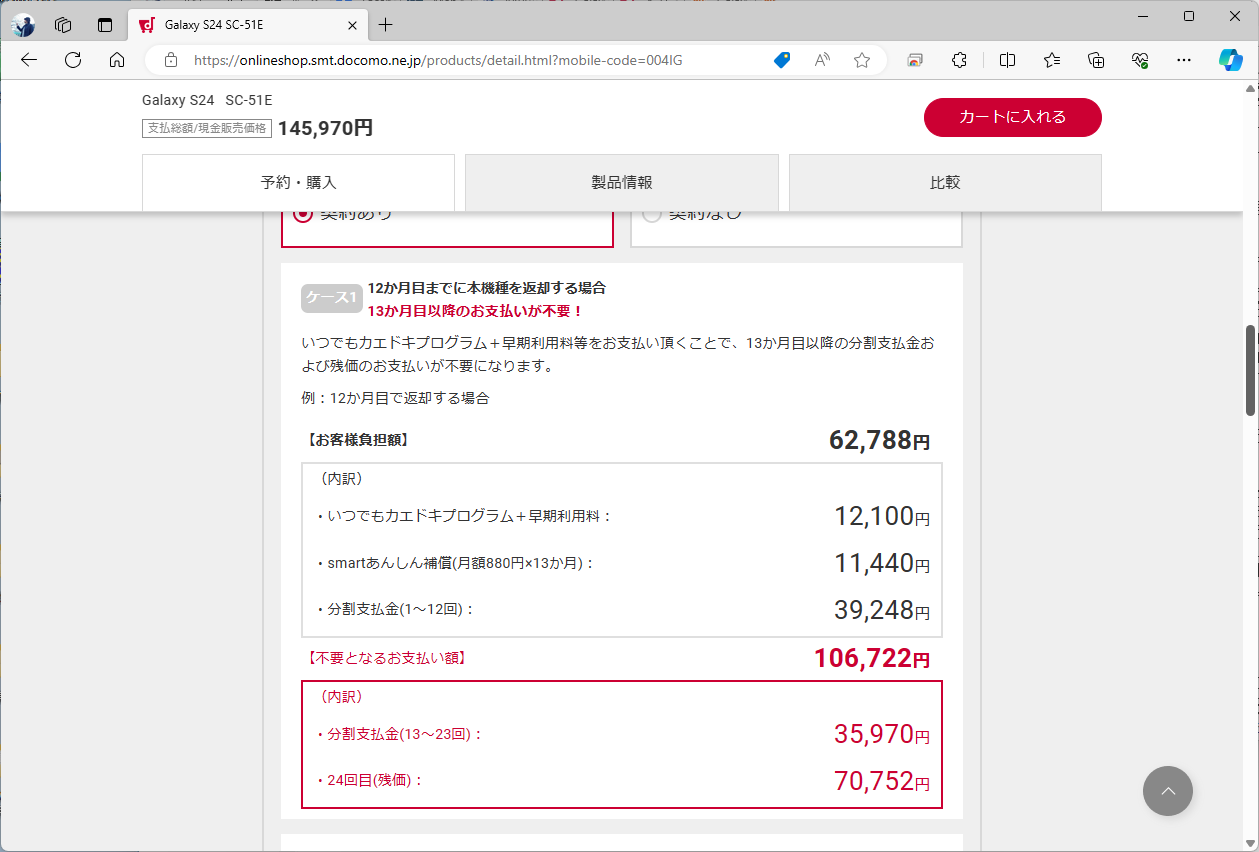Click the 145,970円 price text
The width and height of the screenshot is (1259, 852).
pyautogui.click(x=325, y=128)
